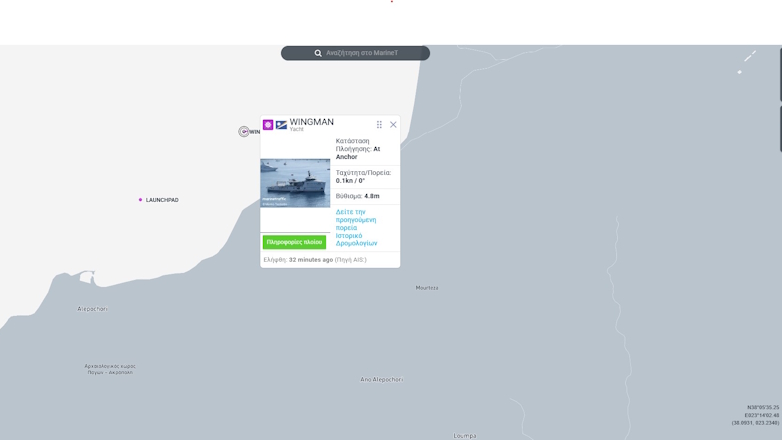The height and width of the screenshot is (440, 782).
Task: Click the coordinates readout at bottom right
Action: coord(755,415)
